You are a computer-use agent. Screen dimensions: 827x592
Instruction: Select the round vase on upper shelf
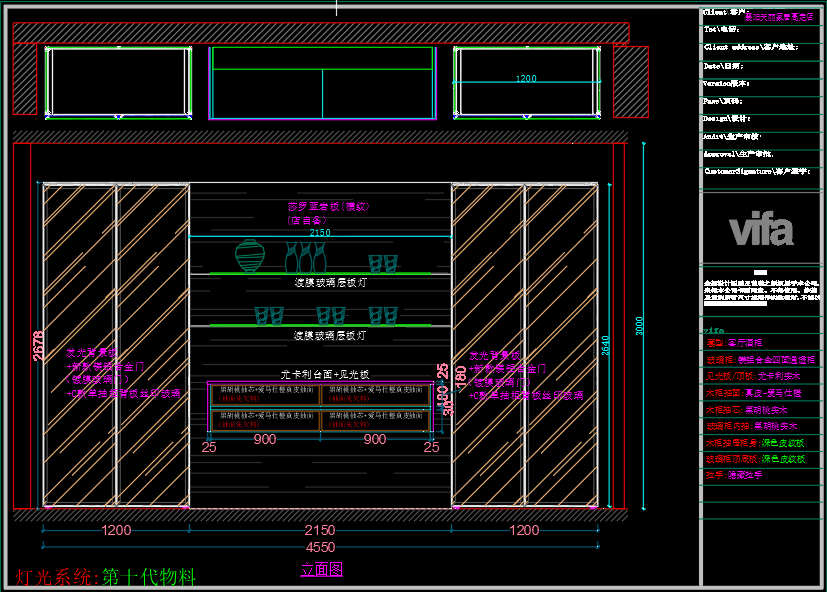coord(250,255)
